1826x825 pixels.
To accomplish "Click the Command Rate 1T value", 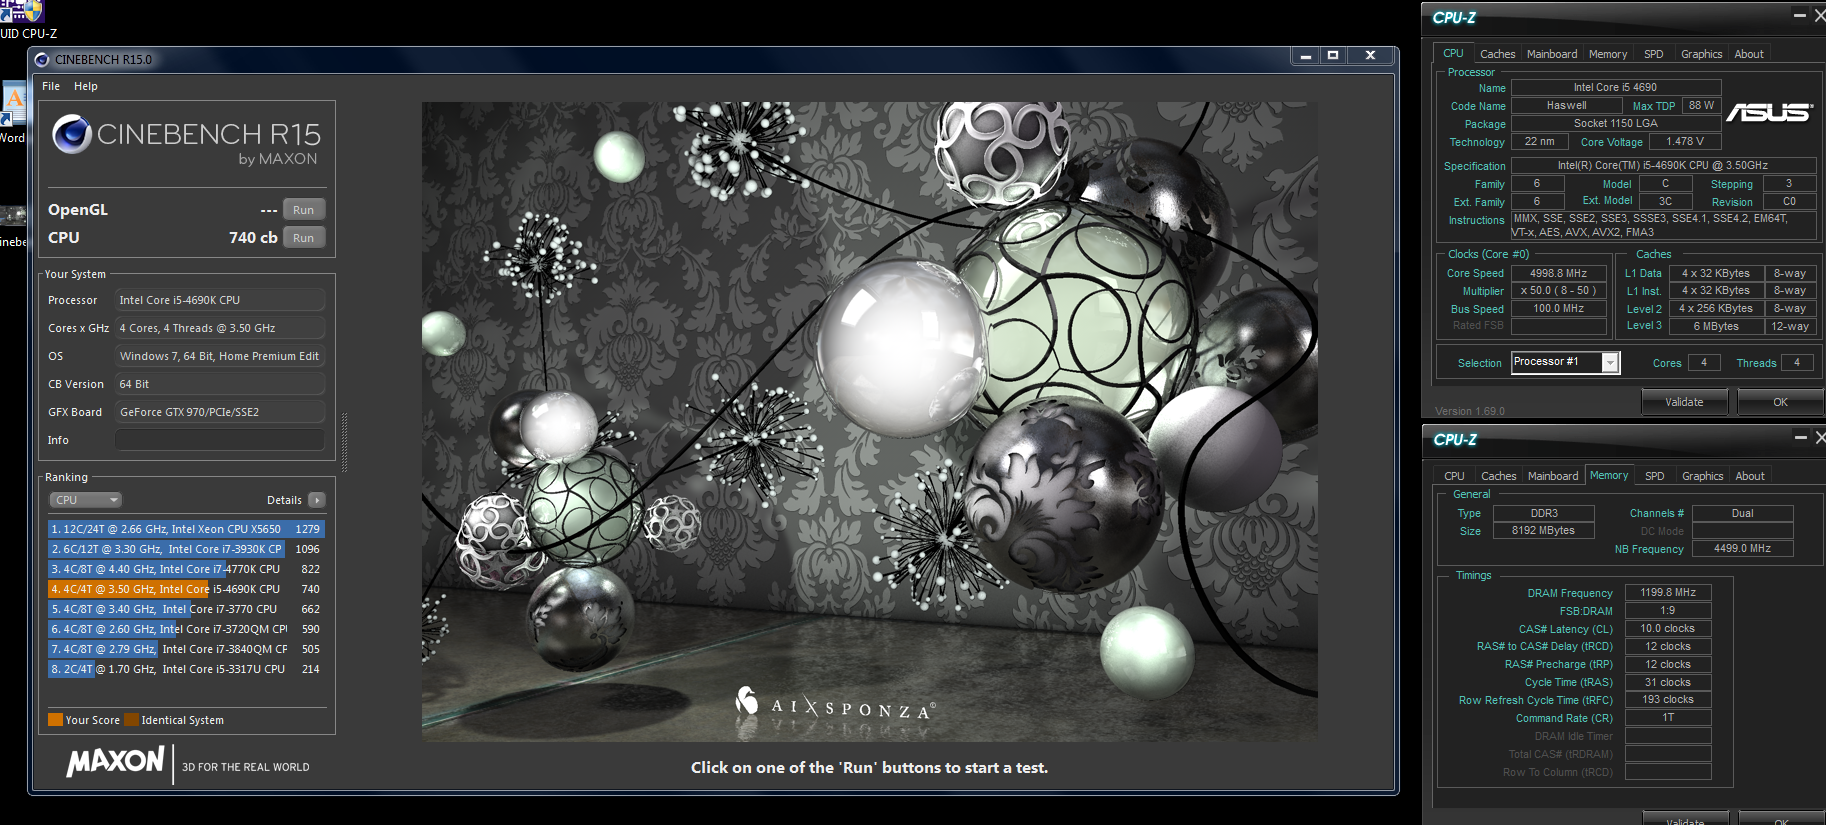I will 1668,717.
